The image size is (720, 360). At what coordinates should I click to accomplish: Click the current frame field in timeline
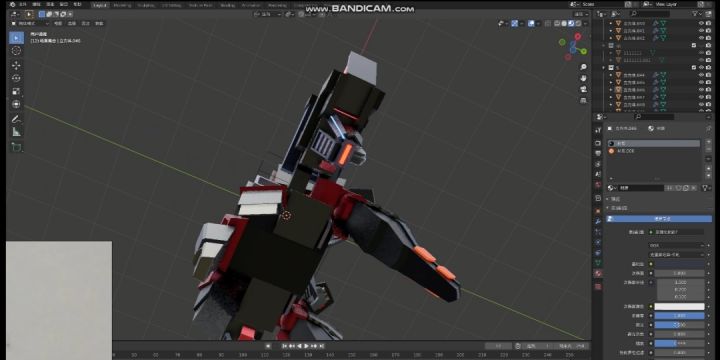(498, 346)
